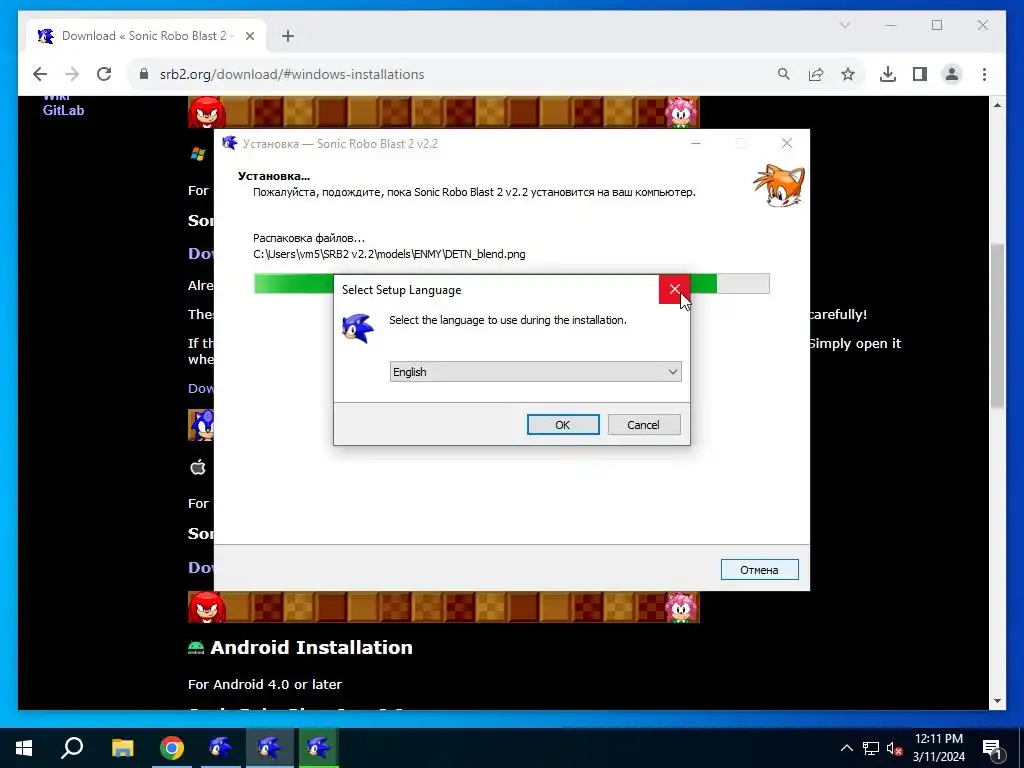Viewport: 1024px width, 768px height.
Task: Close the Download « Sonic Robo Blast 2 tab
Action: pos(249,36)
